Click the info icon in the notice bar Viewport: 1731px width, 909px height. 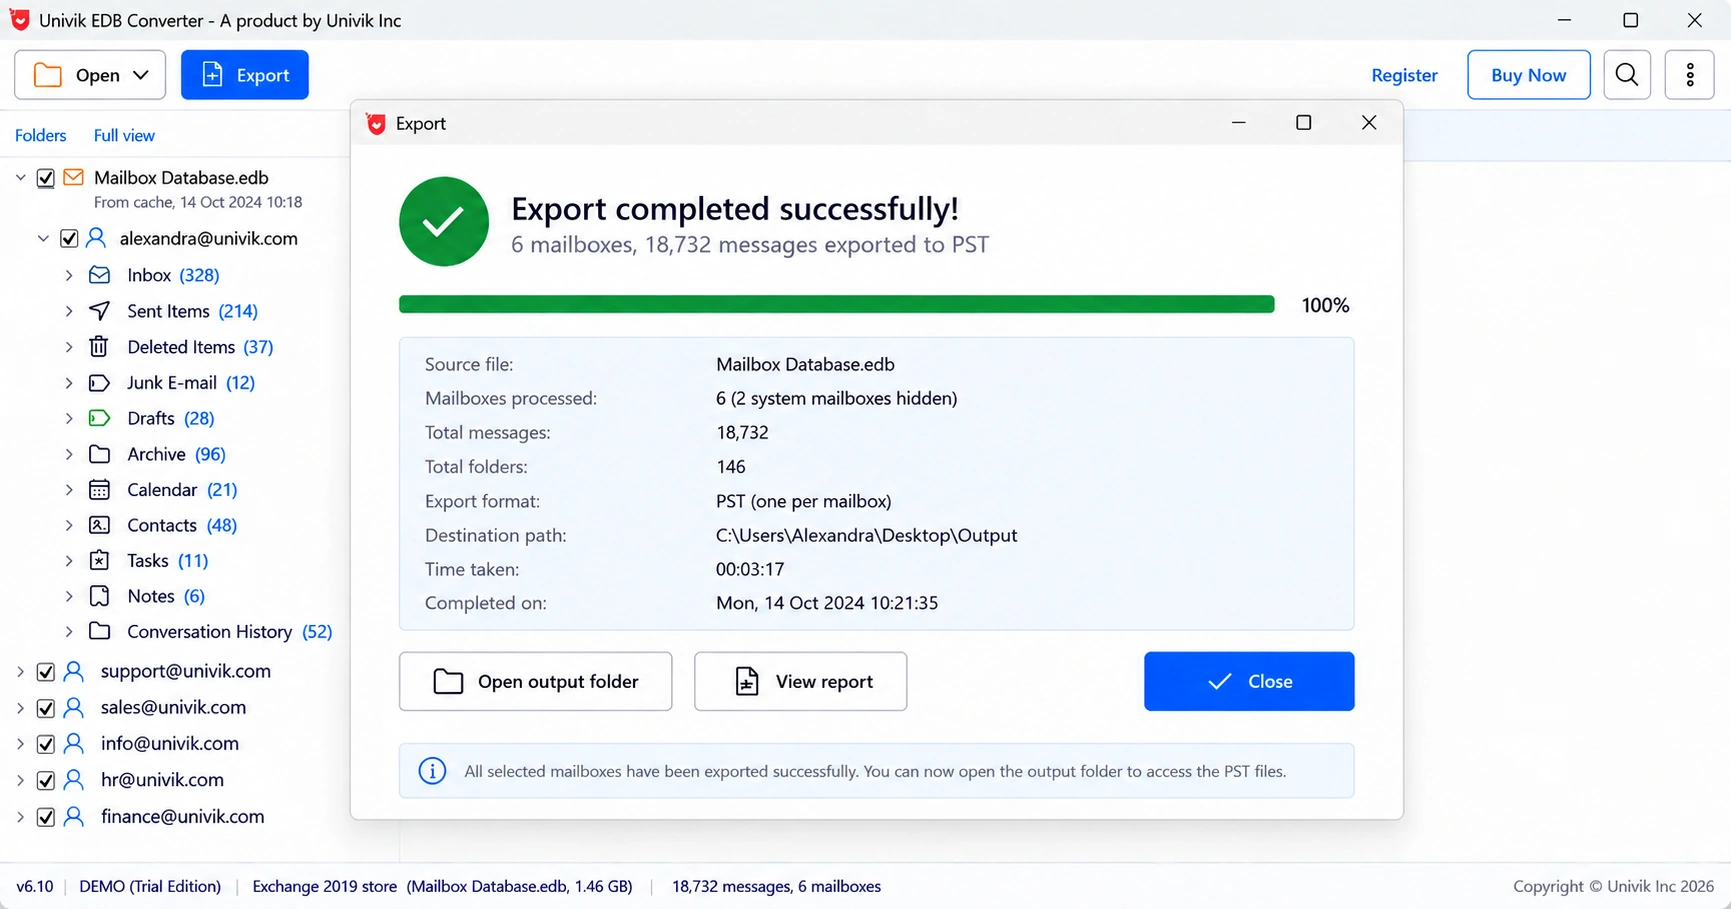tap(432, 771)
